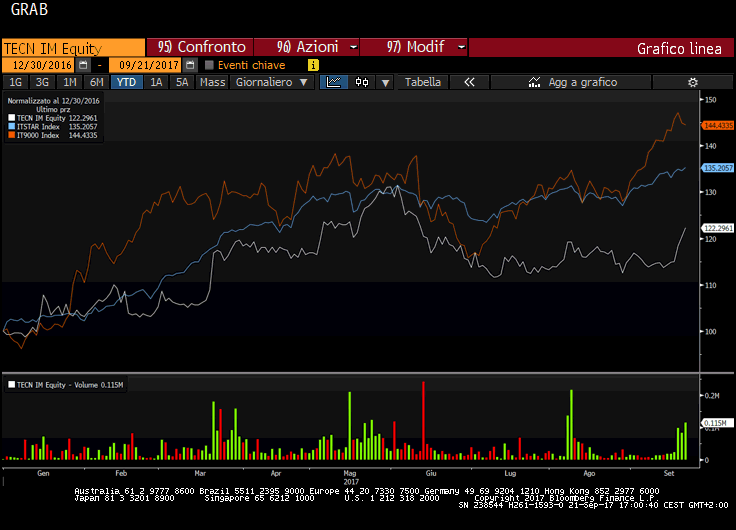Screen dimensions: 736x530
Task: Open chart settings gear icon
Action: click(x=692, y=82)
